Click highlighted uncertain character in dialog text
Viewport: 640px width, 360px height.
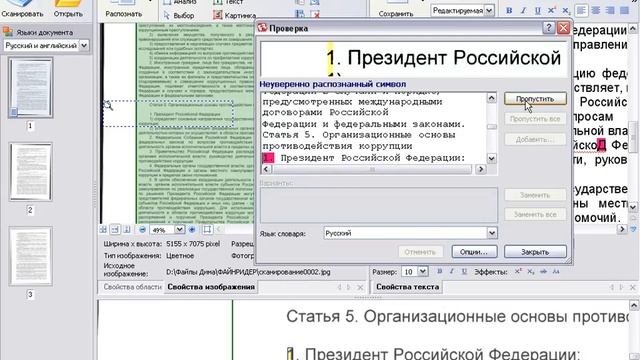pos(268,158)
